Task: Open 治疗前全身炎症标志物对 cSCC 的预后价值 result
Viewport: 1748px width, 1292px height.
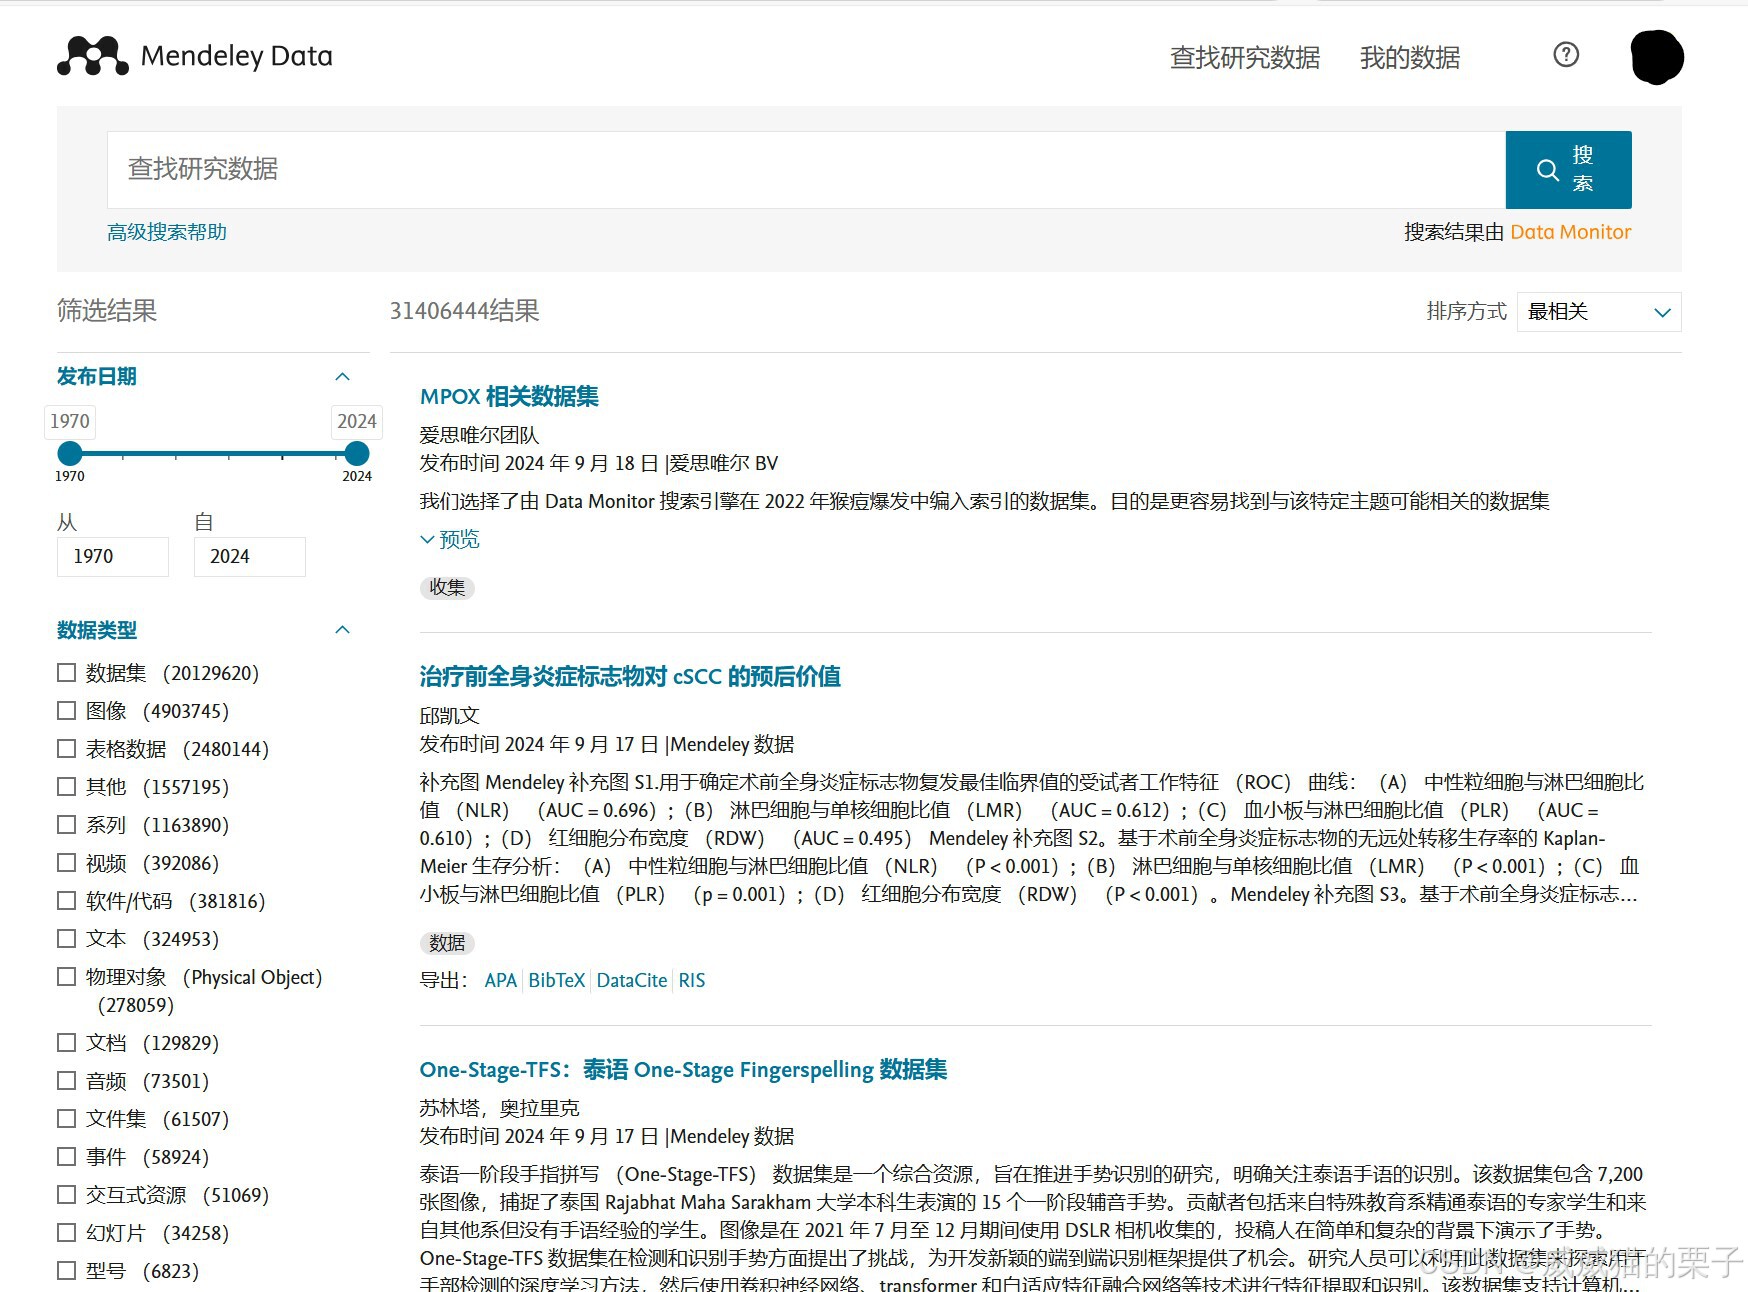Action: (630, 677)
